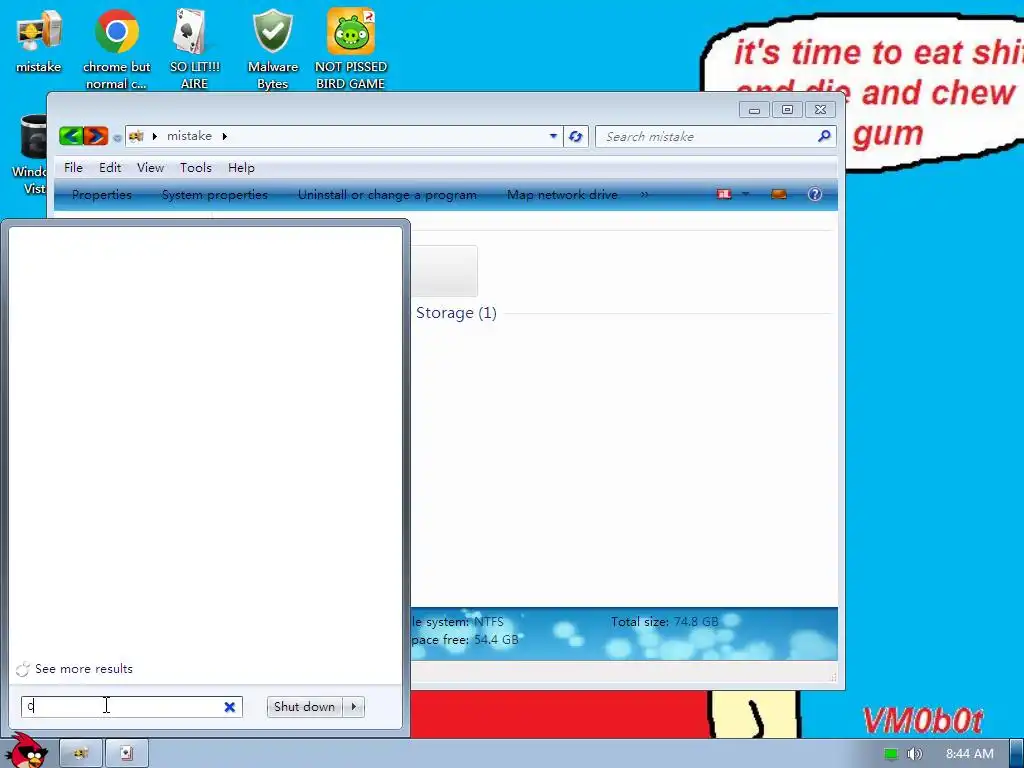This screenshot has height=768, width=1024.
Task: Click 'See more results' in Start menu
Action: tap(84, 669)
